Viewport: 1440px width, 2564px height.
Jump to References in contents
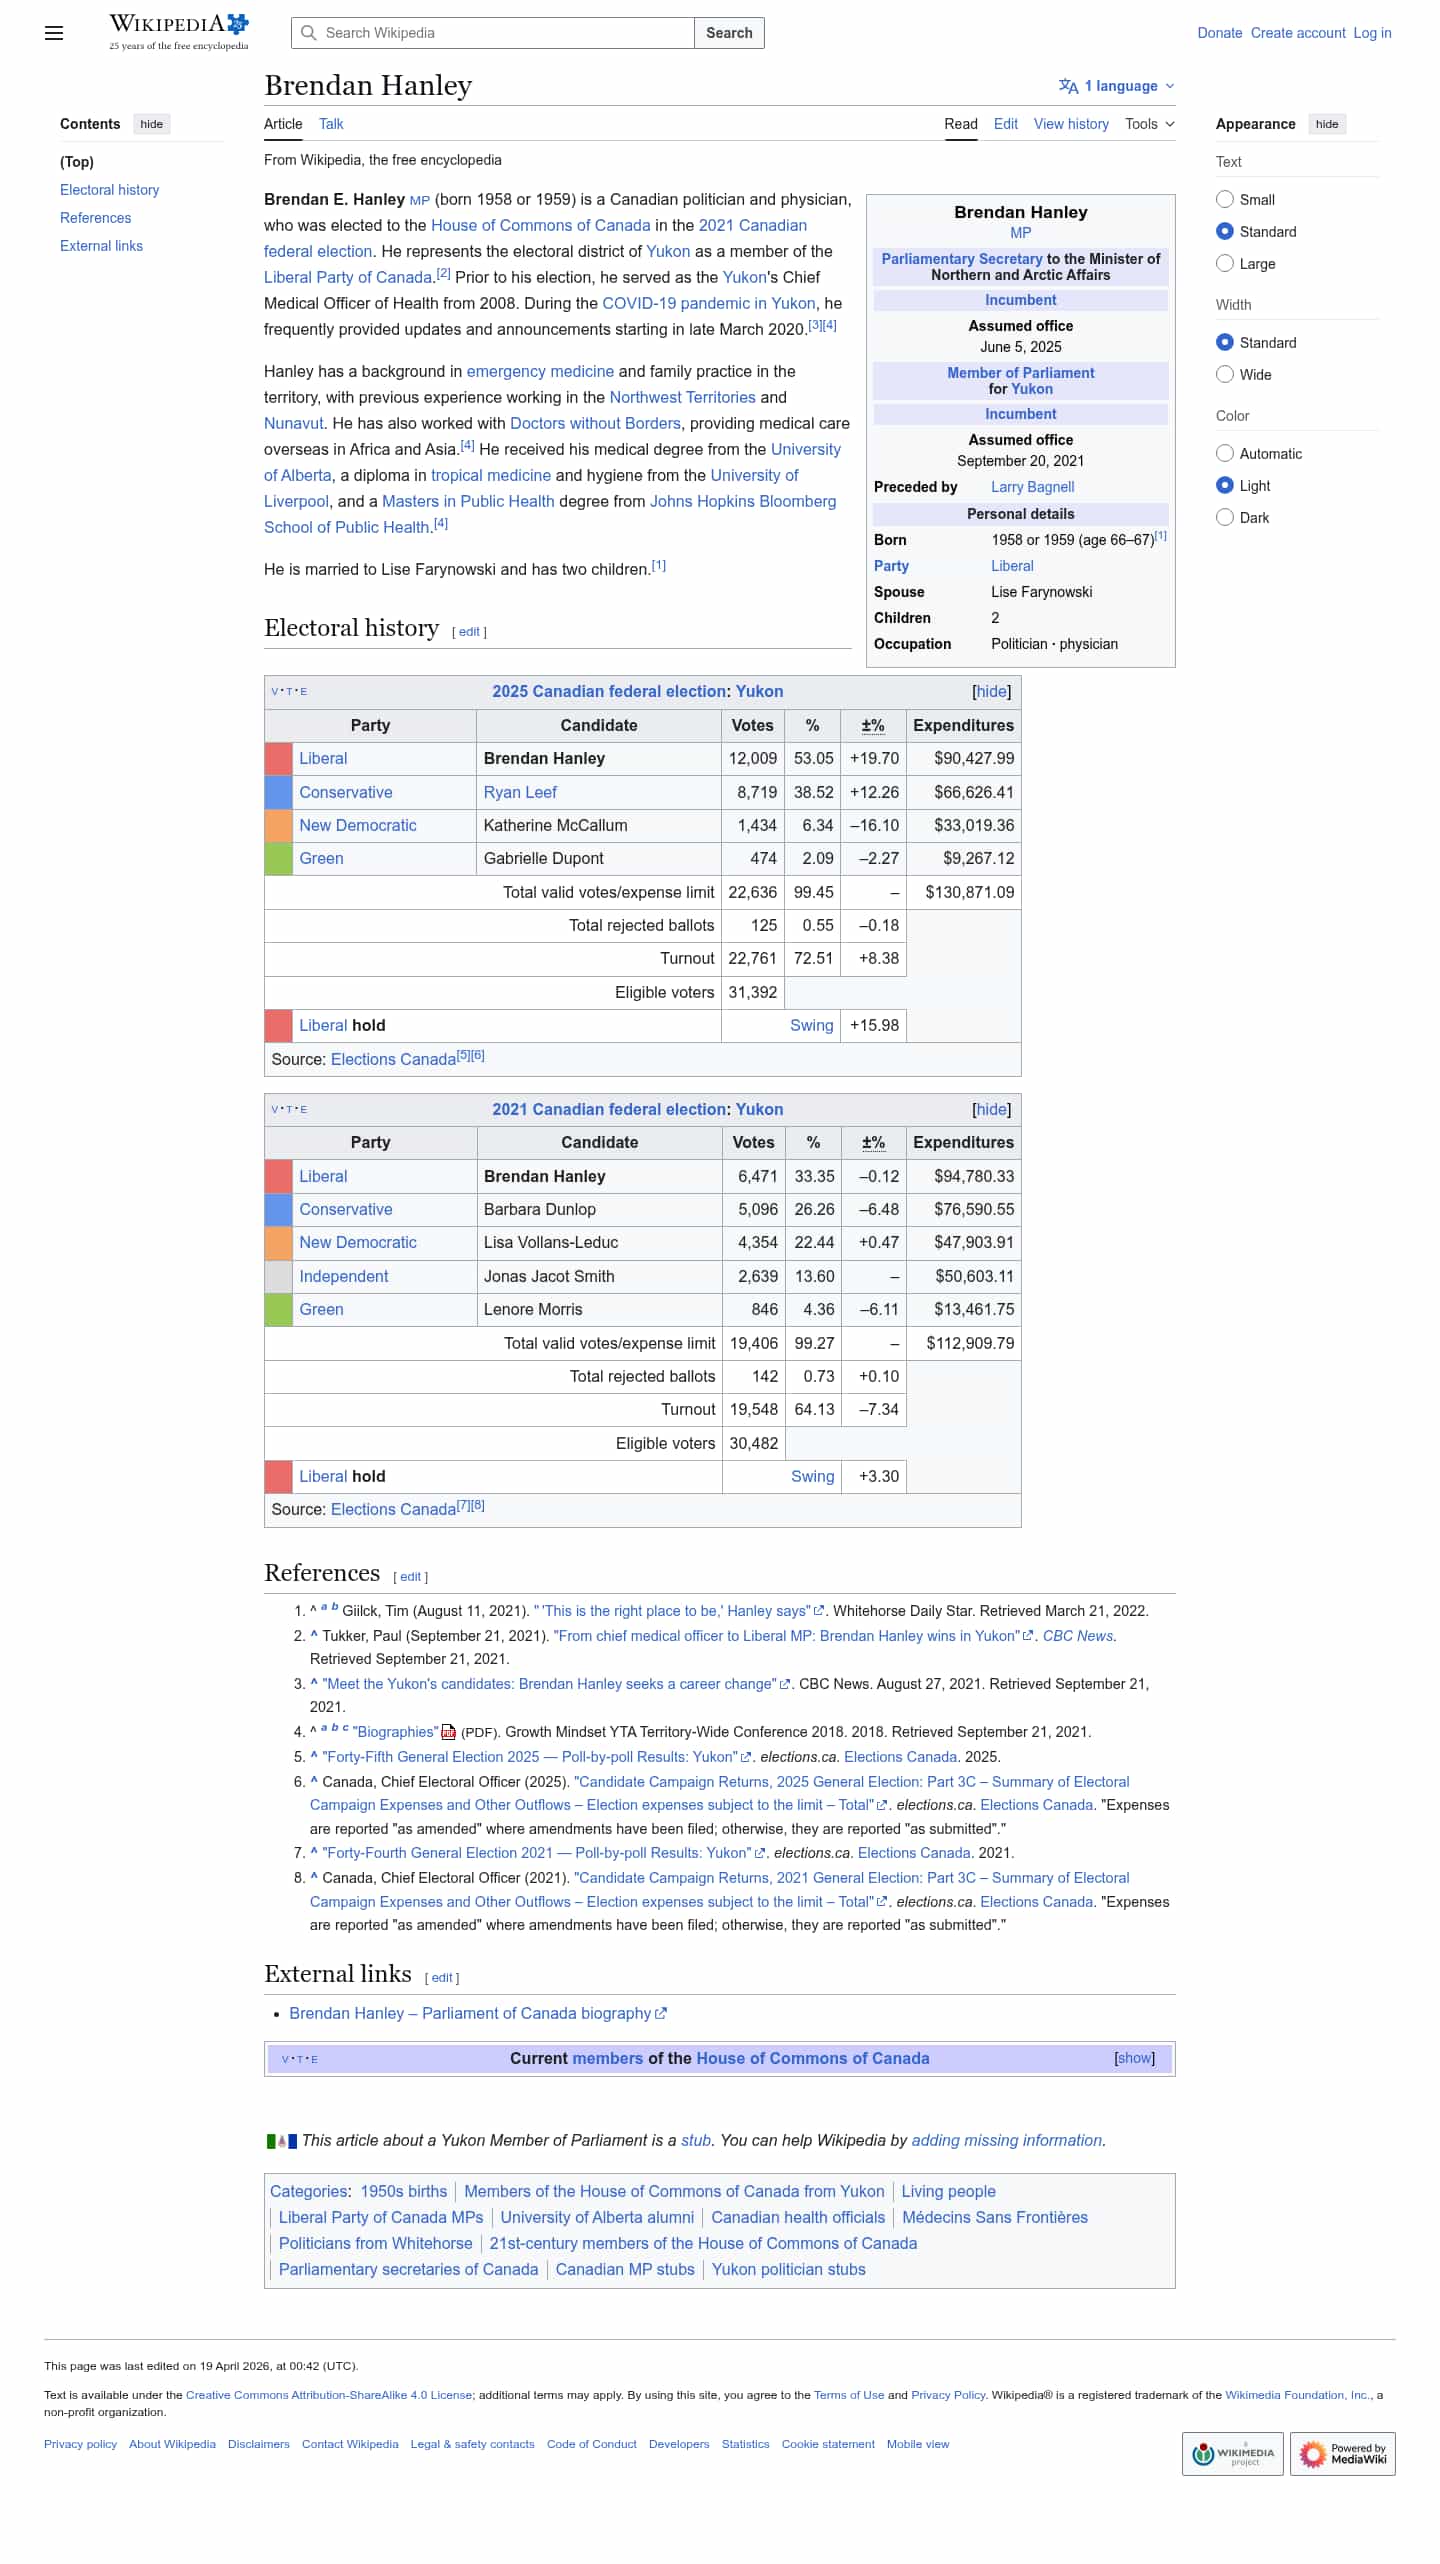click(x=96, y=218)
